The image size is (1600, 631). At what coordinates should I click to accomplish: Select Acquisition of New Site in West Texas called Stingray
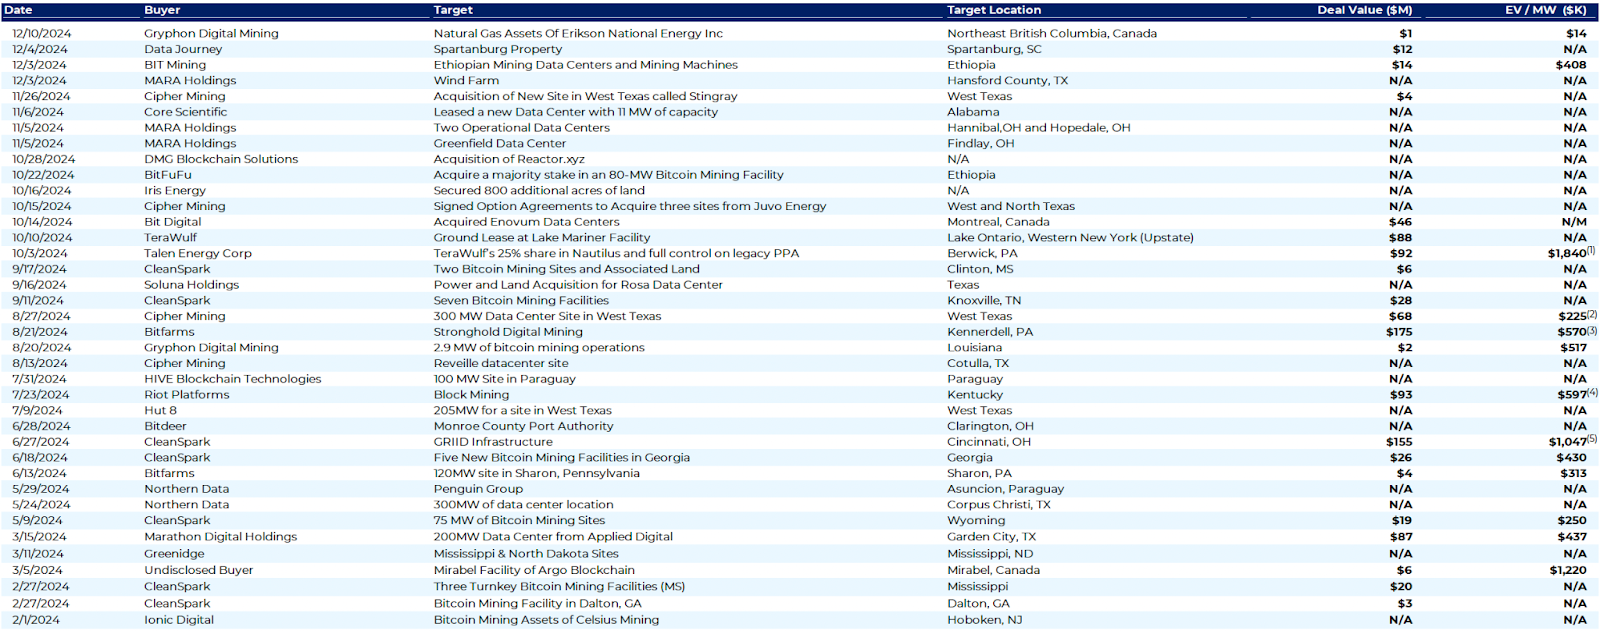click(x=585, y=97)
